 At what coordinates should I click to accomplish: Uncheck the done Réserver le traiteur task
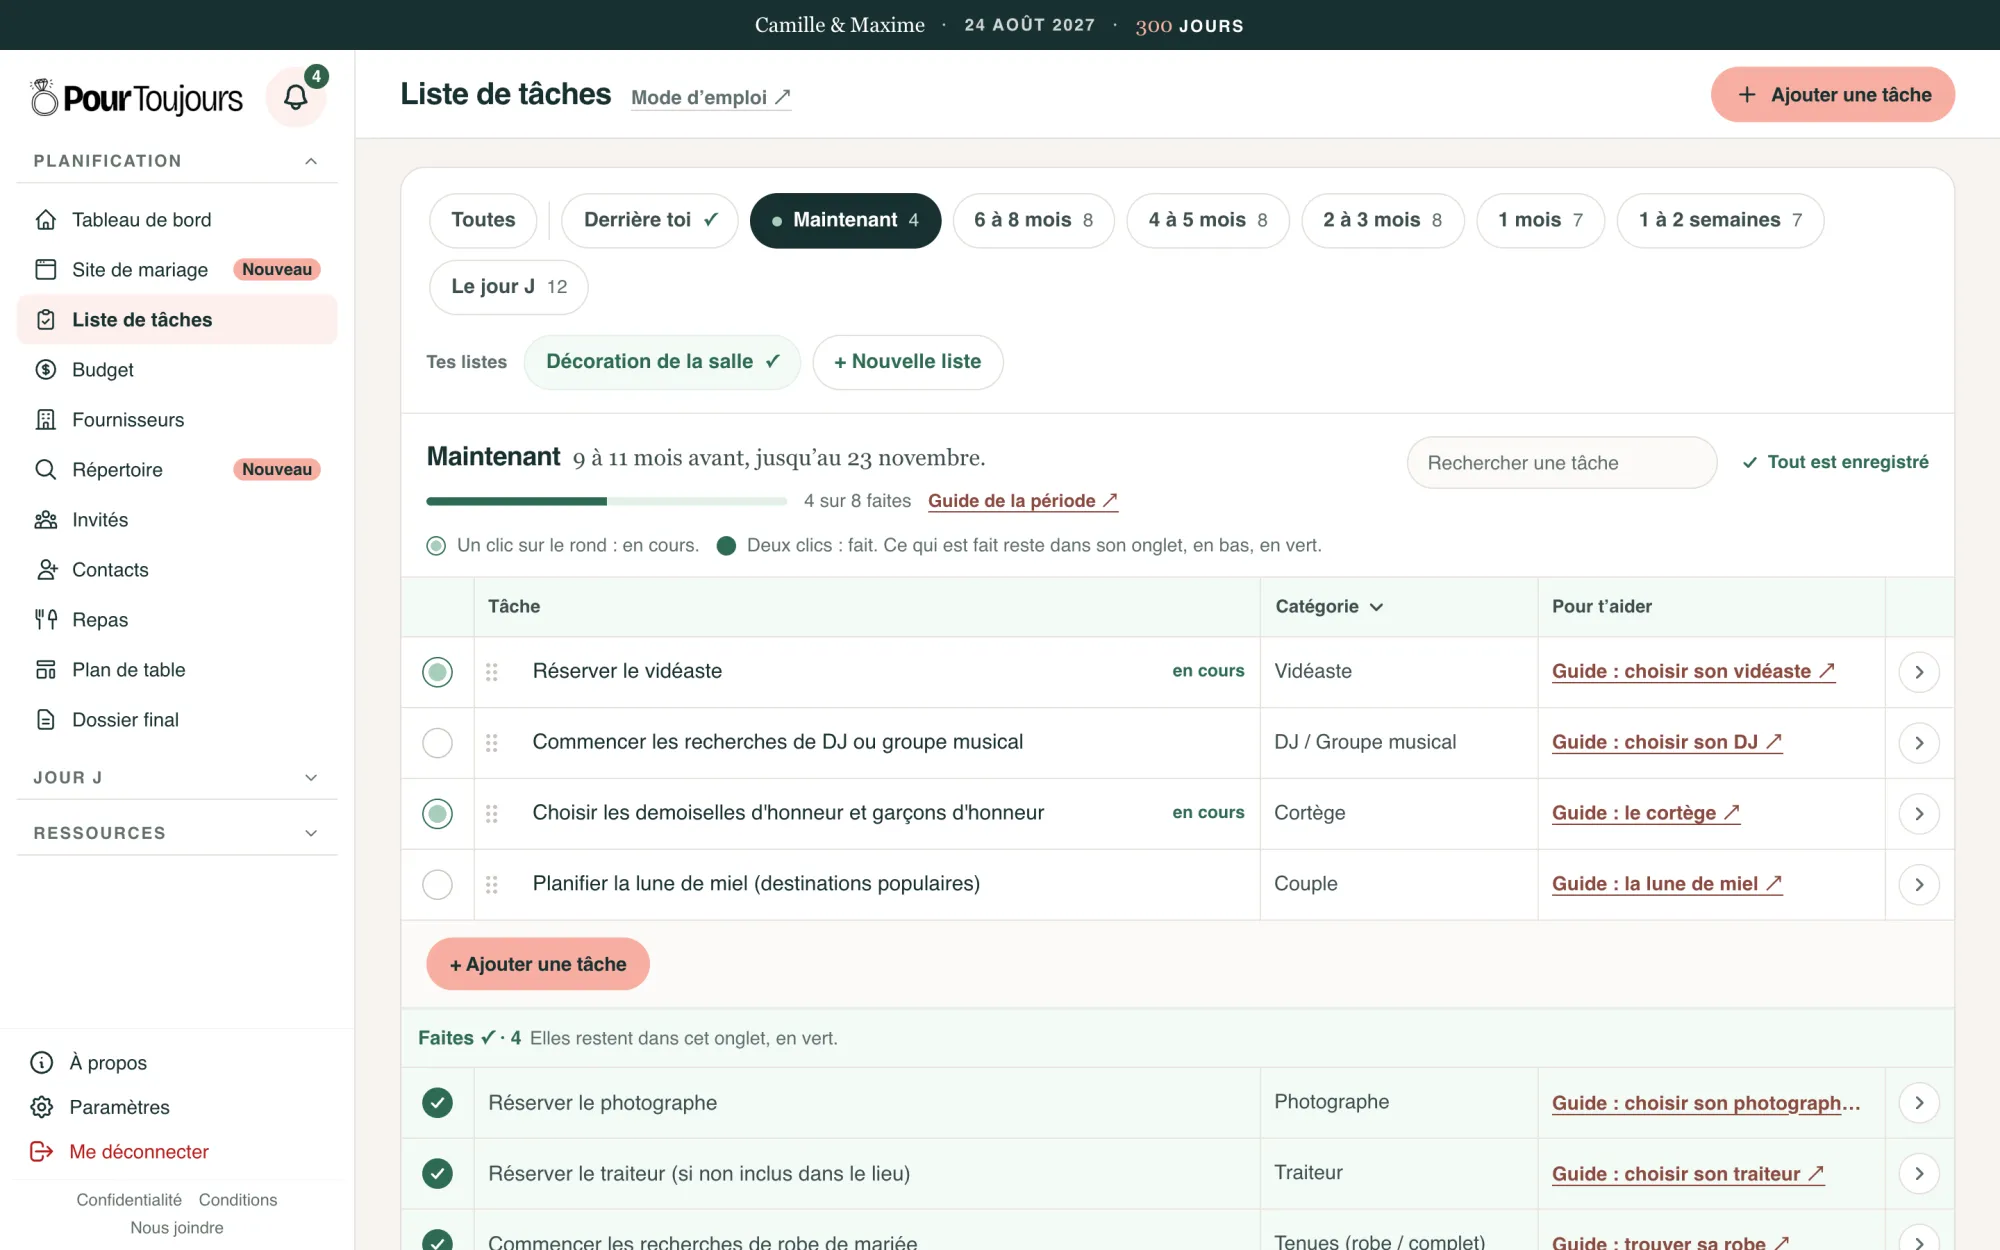pos(437,1174)
